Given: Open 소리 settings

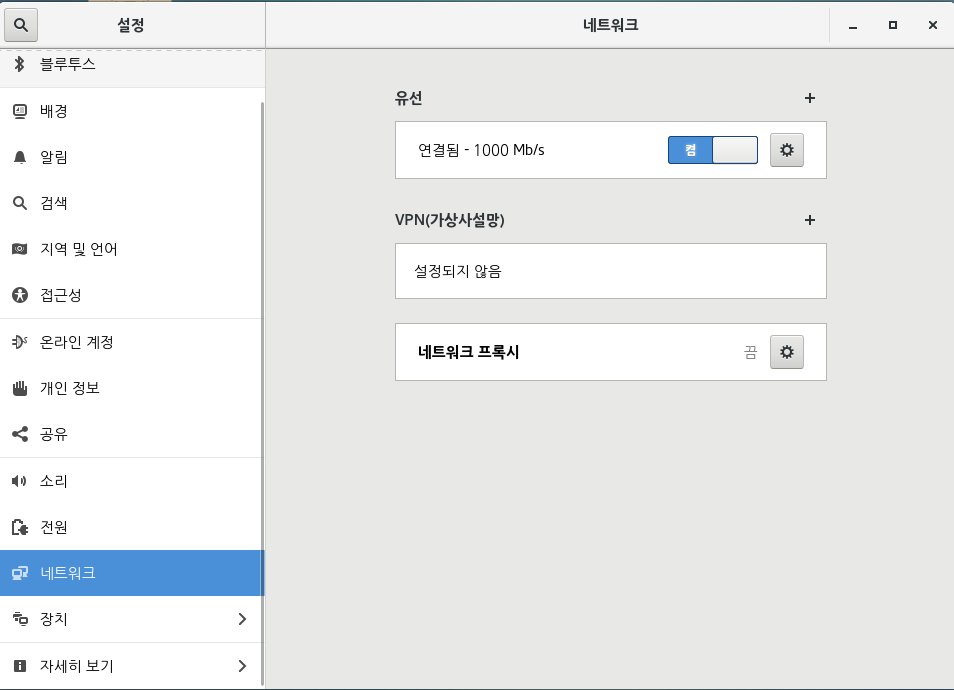Looking at the screenshot, I should (x=131, y=481).
